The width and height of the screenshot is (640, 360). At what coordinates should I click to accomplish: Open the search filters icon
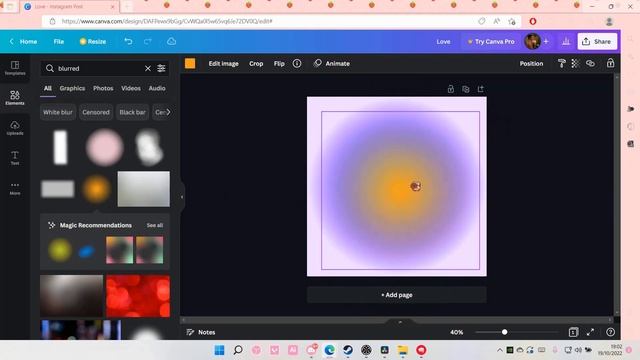click(x=162, y=68)
